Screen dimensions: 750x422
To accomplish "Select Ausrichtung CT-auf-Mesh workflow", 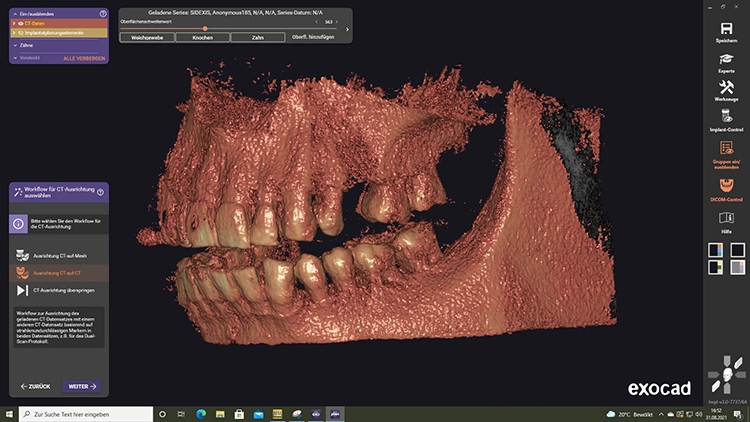I will pyautogui.click(x=59, y=256).
